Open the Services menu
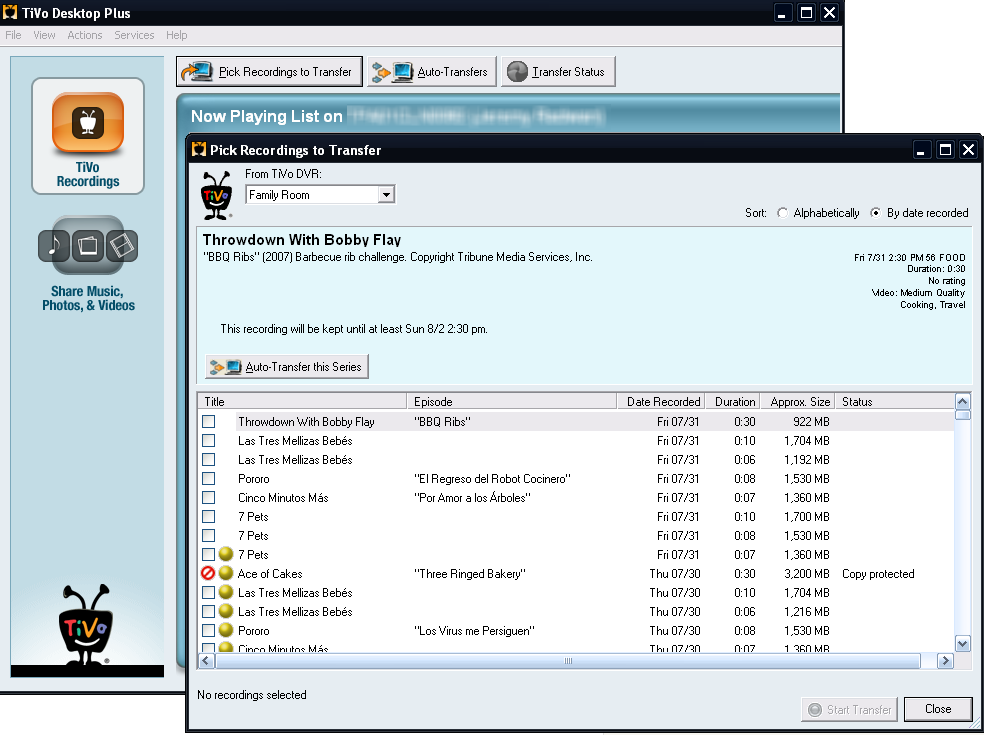Screen dimensions: 987x735 coord(134,35)
